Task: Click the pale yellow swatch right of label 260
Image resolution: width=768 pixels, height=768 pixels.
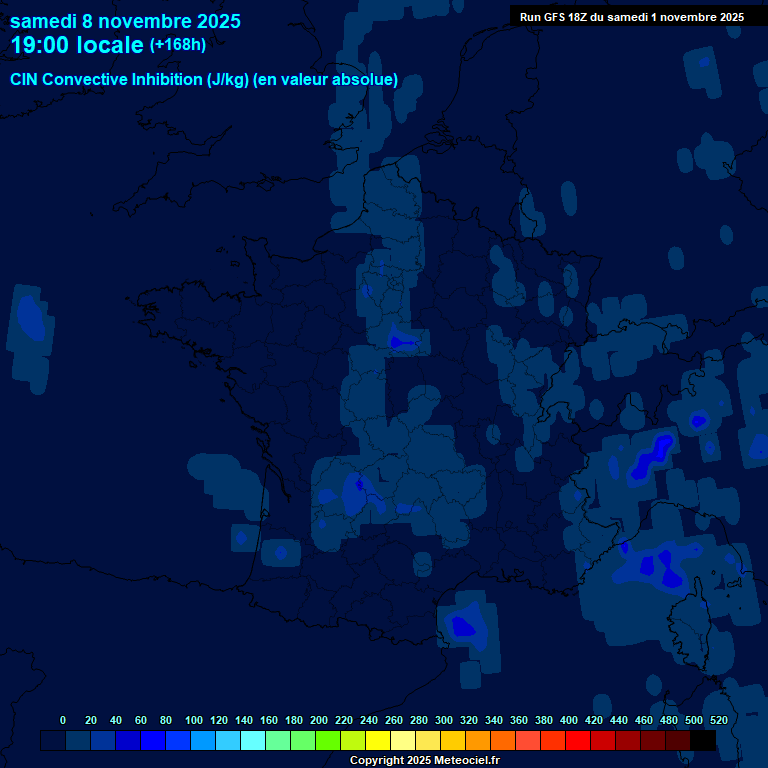Action: (403, 741)
